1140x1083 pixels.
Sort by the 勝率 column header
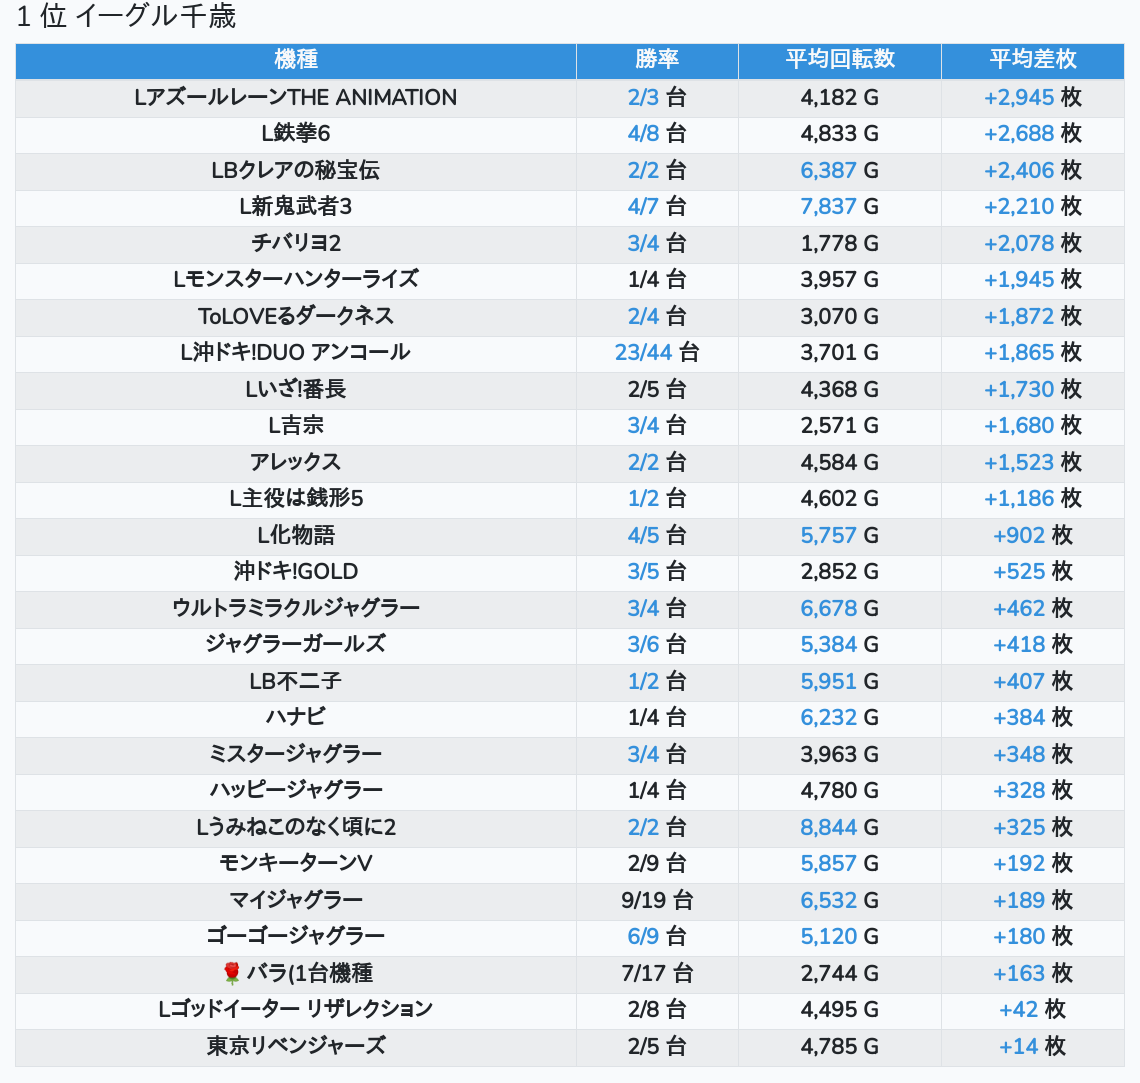pyautogui.click(x=657, y=60)
